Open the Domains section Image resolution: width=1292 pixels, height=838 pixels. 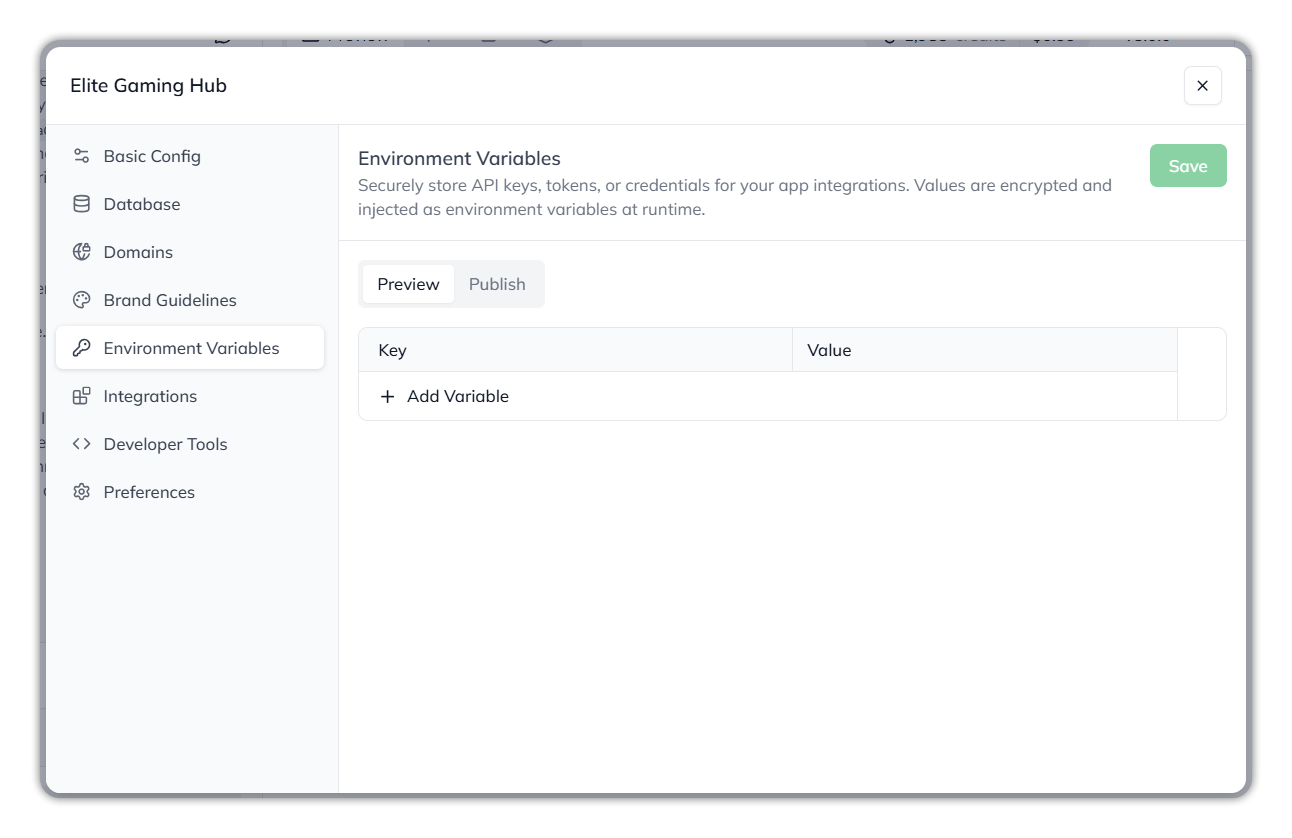pyautogui.click(x=190, y=252)
